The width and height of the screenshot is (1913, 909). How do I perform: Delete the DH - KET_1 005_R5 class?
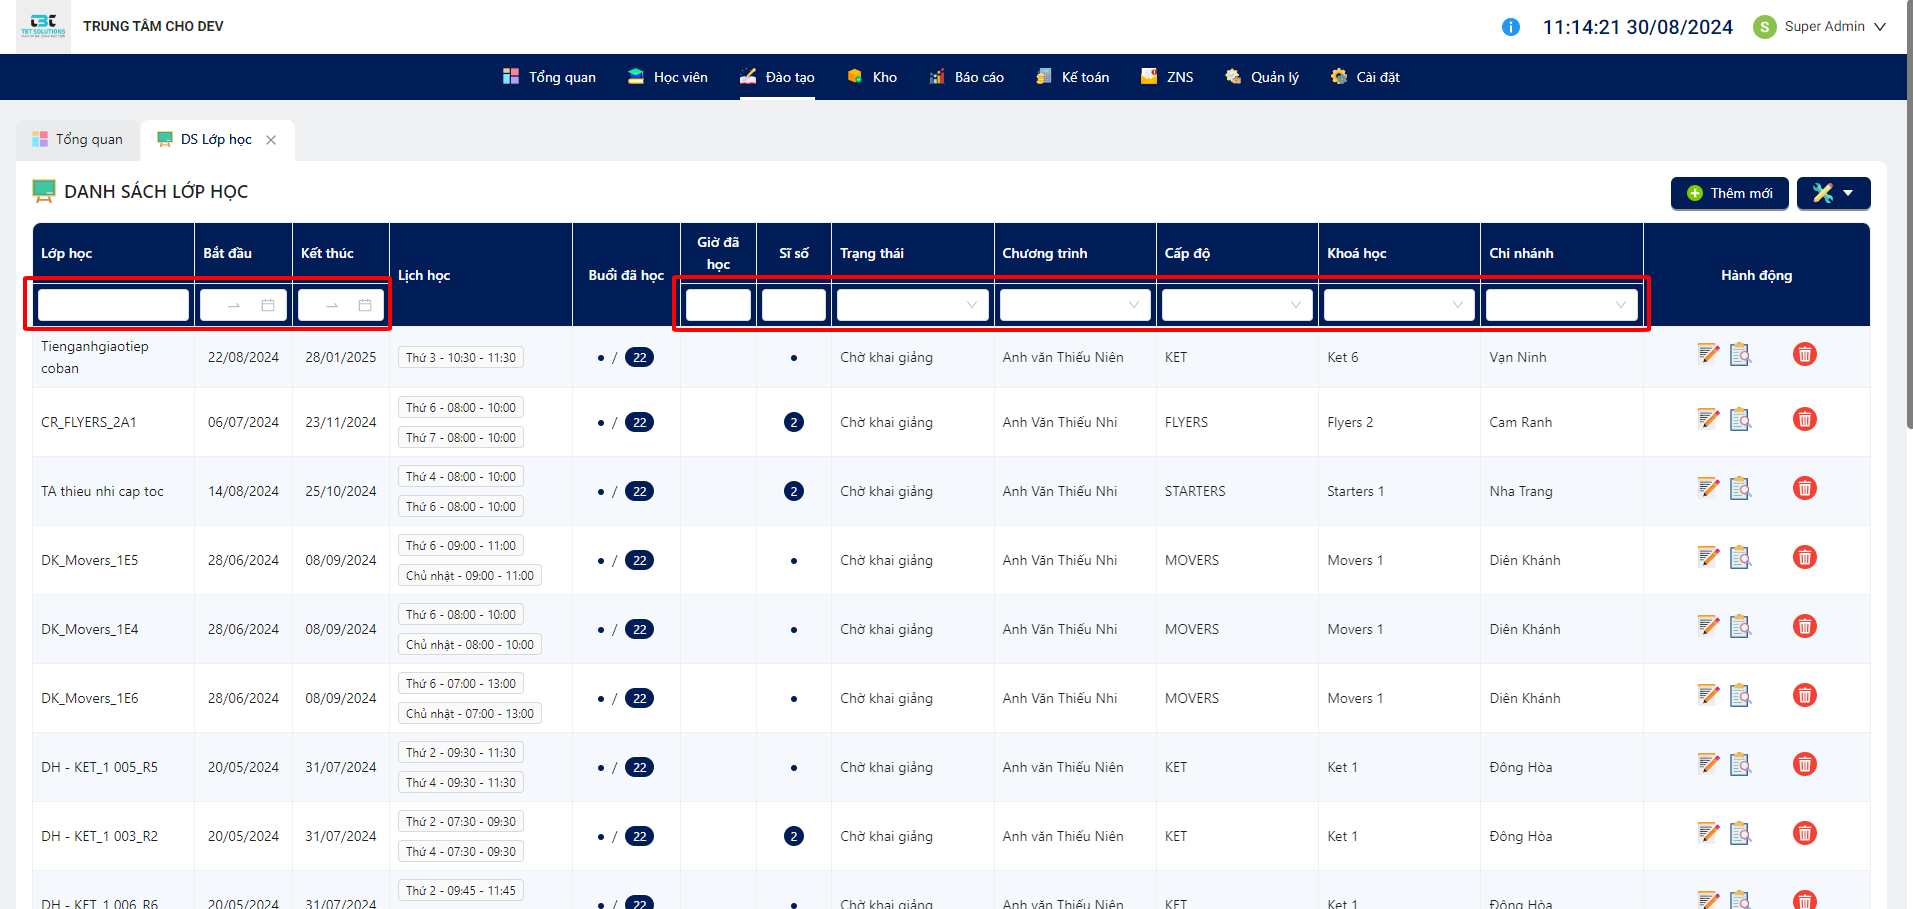point(1805,764)
